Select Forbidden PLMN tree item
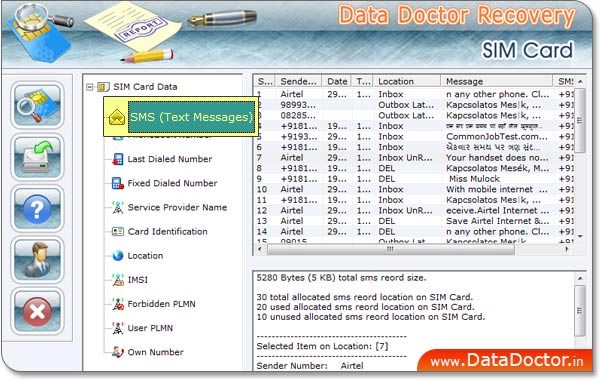600x380 pixels. 161,304
